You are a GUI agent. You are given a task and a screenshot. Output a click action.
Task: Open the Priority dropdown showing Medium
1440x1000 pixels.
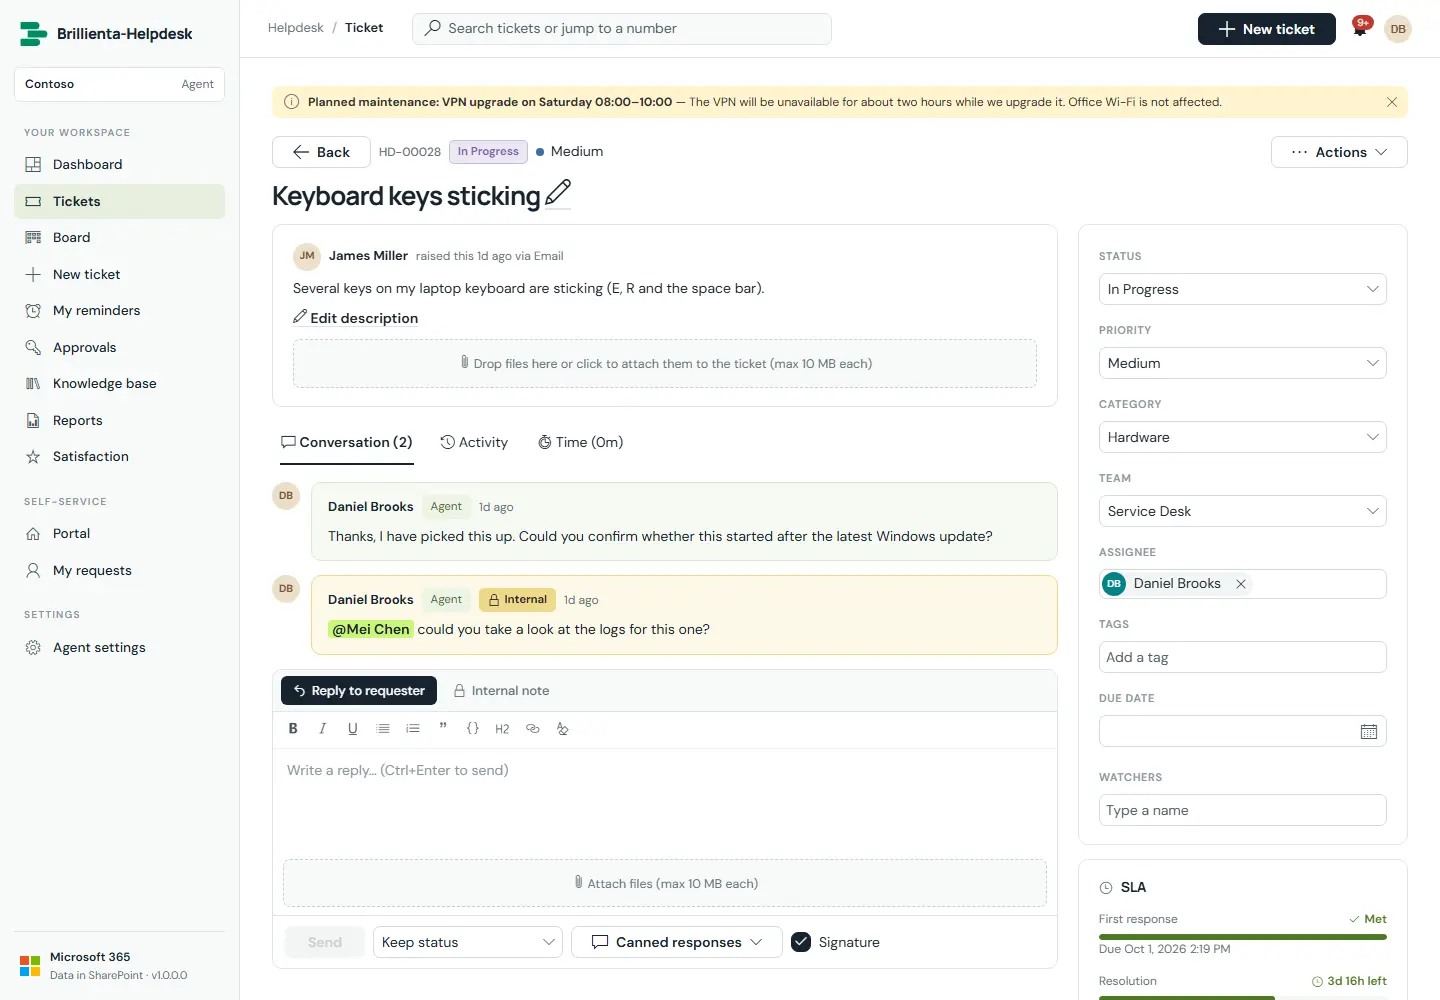pyautogui.click(x=1243, y=363)
